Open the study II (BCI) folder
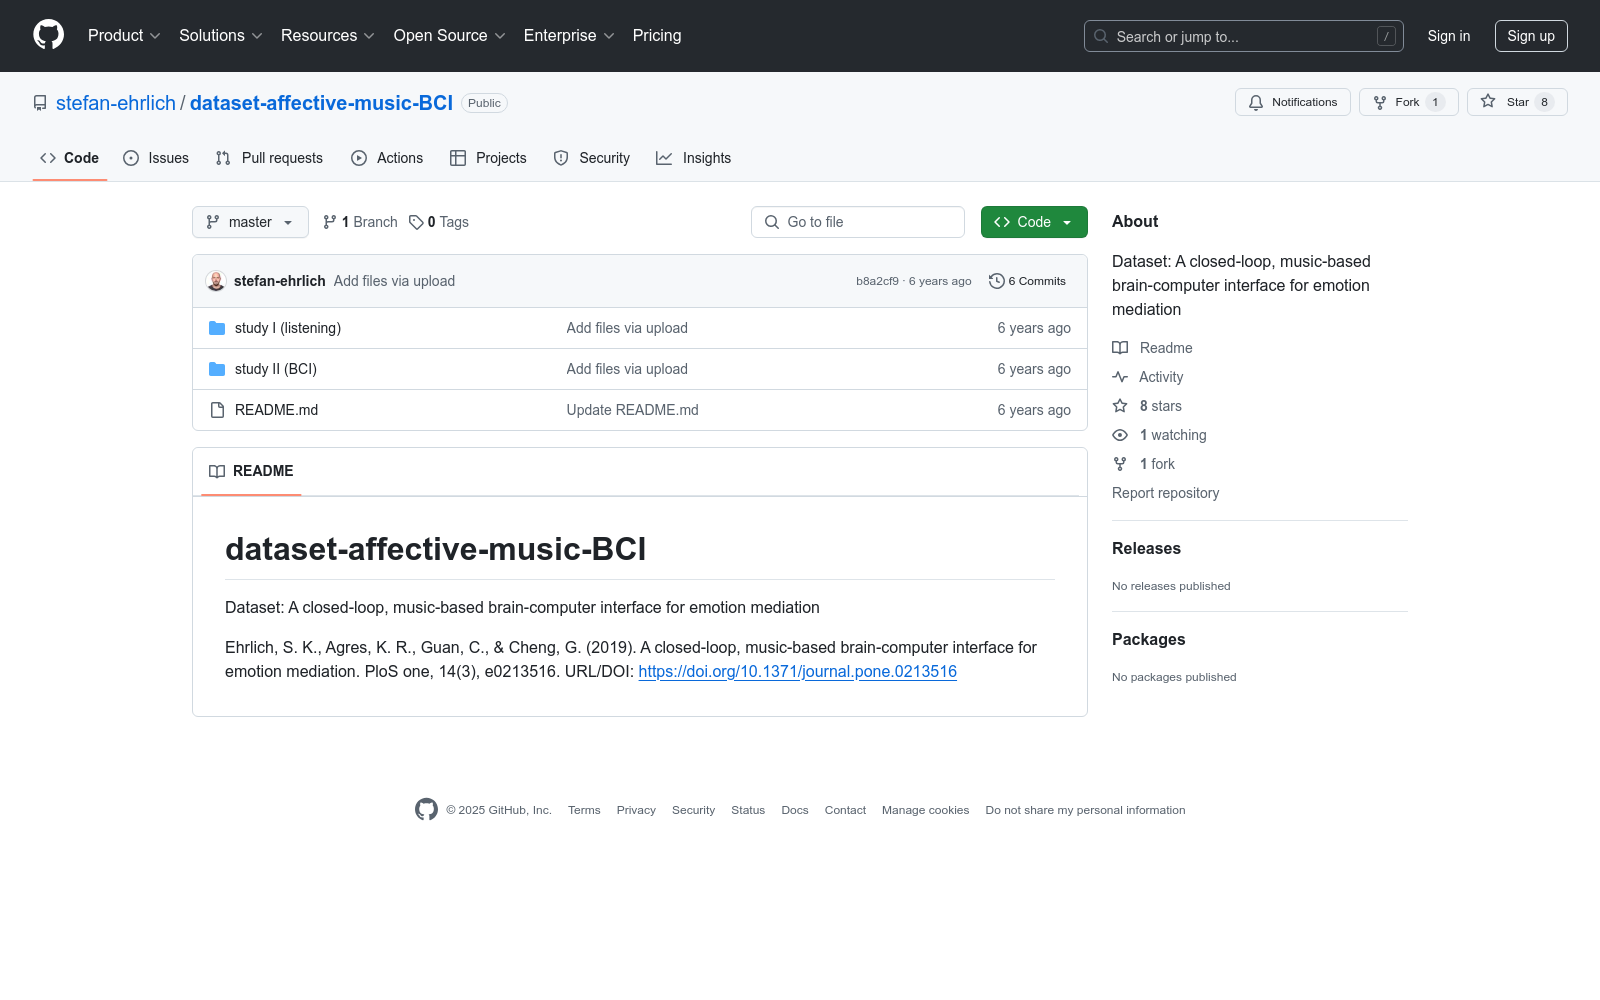This screenshot has height=1000, width=1600. pos(276,369)
